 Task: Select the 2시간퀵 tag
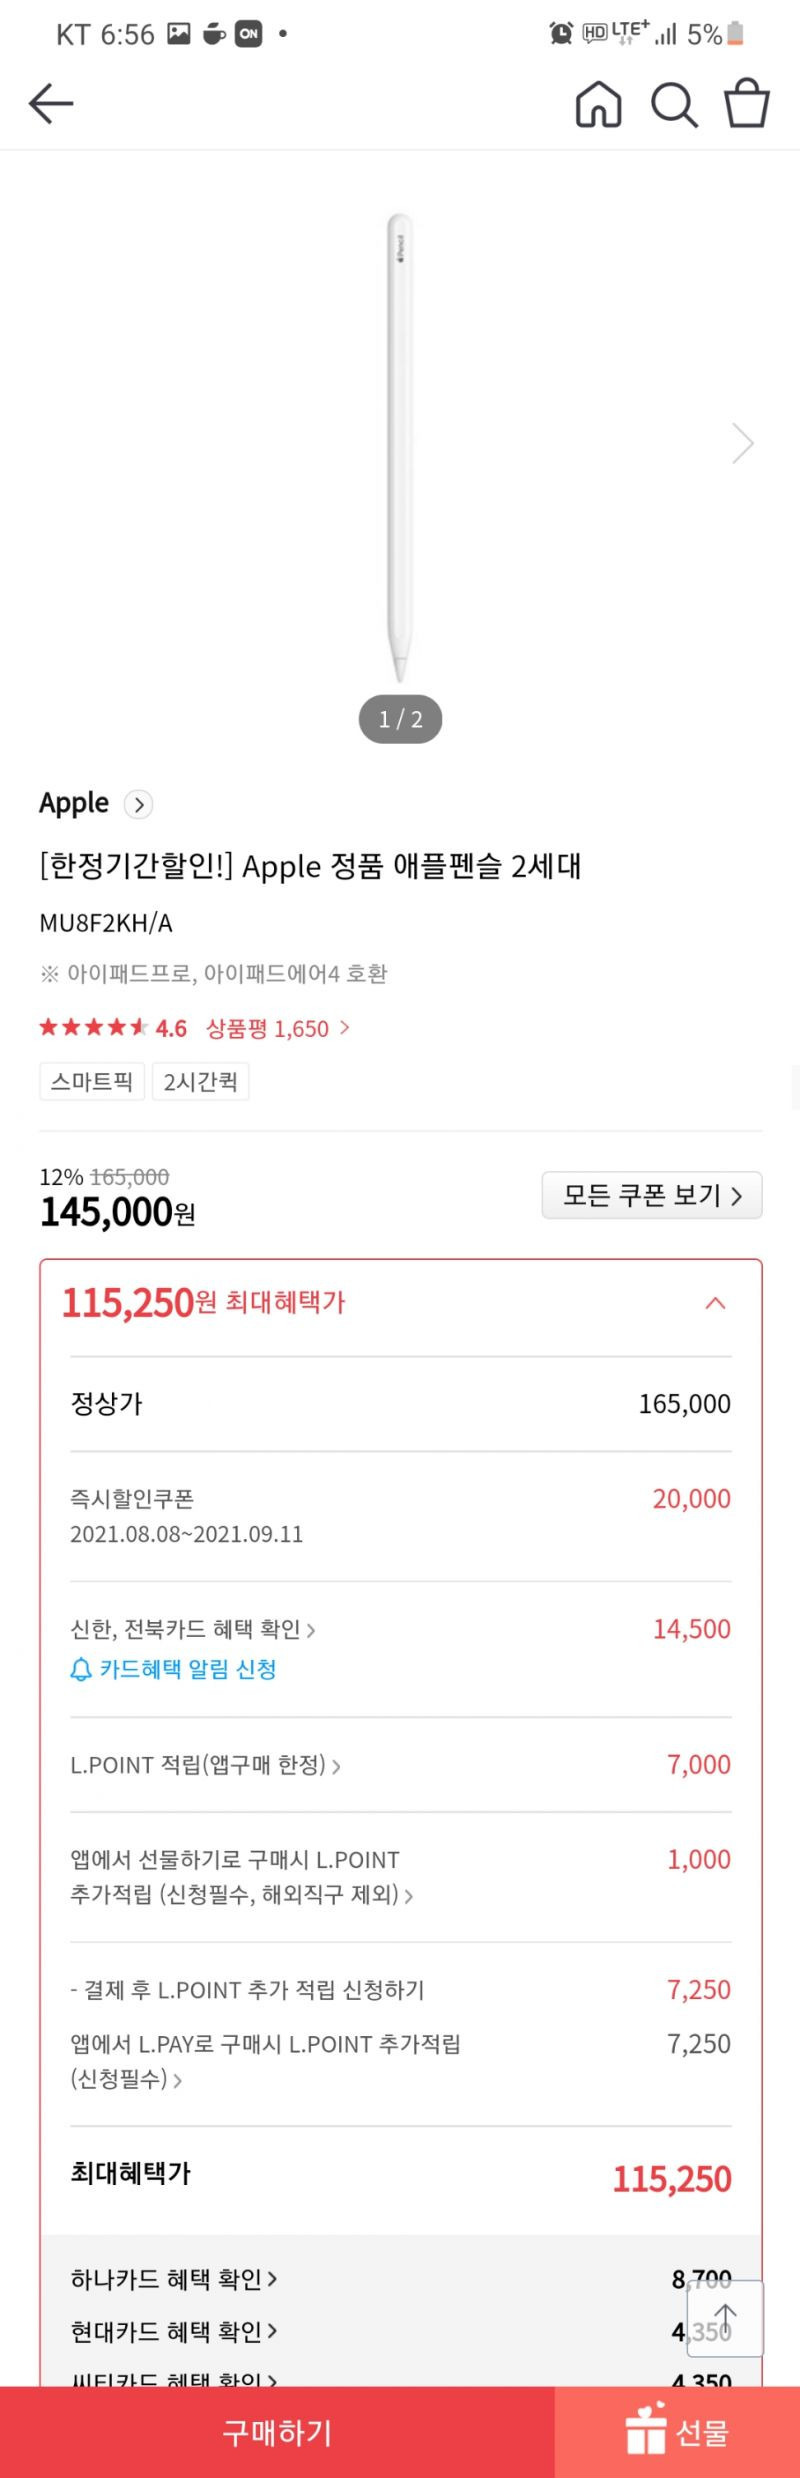(x=200, y=1081)
